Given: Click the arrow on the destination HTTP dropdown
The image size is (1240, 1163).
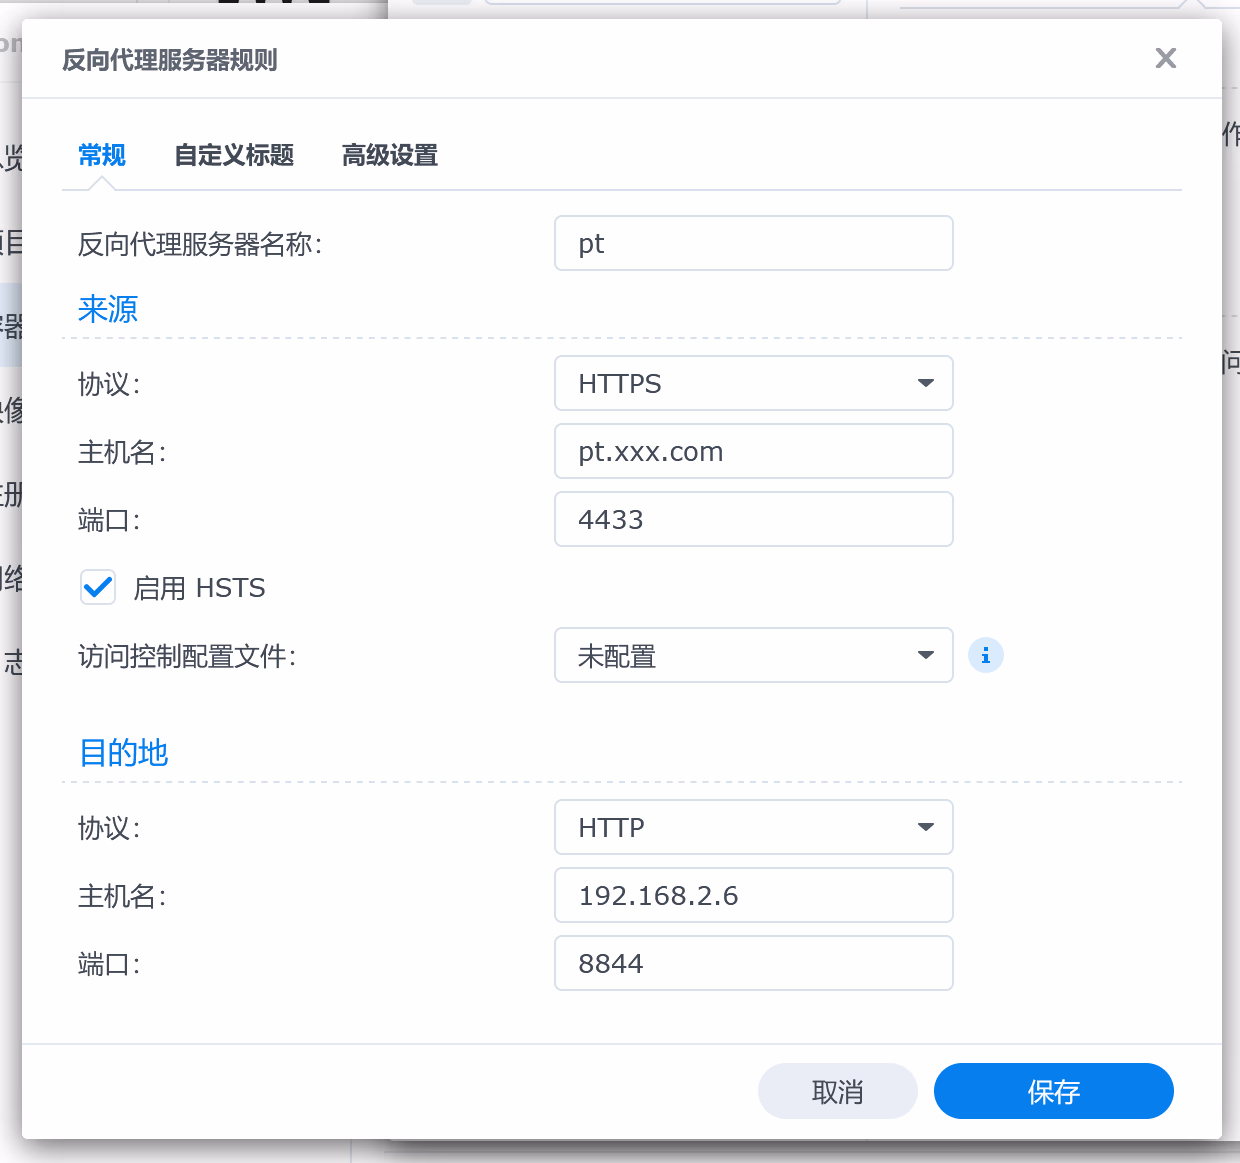Looking at the screenshot, I should point(925,827).
